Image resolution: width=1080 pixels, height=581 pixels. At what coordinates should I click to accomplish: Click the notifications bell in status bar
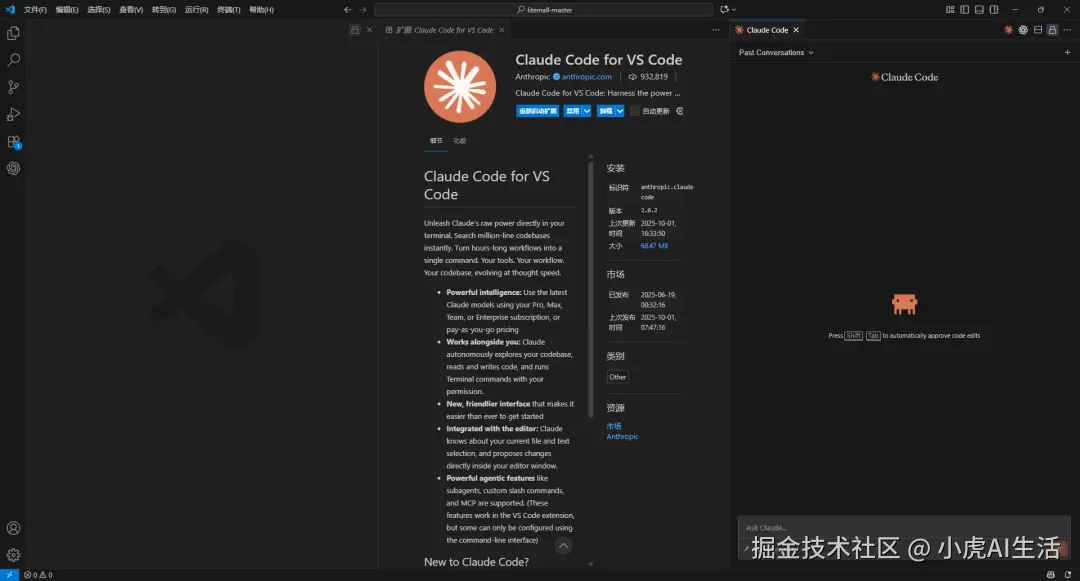pyautogui.click(x=1068, y=575)
